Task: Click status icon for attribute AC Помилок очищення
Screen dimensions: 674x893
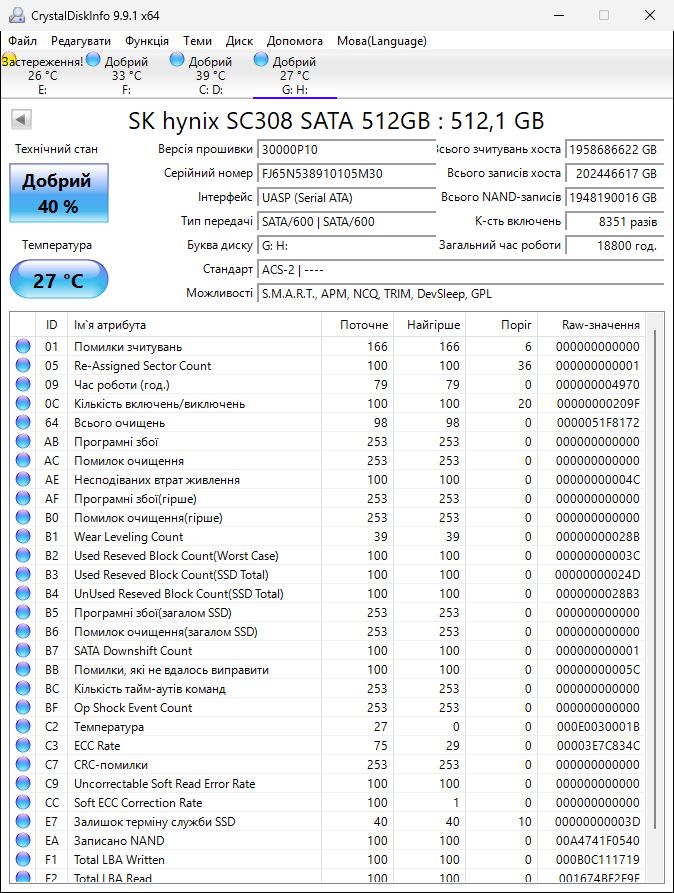Action: pos(23,460)
